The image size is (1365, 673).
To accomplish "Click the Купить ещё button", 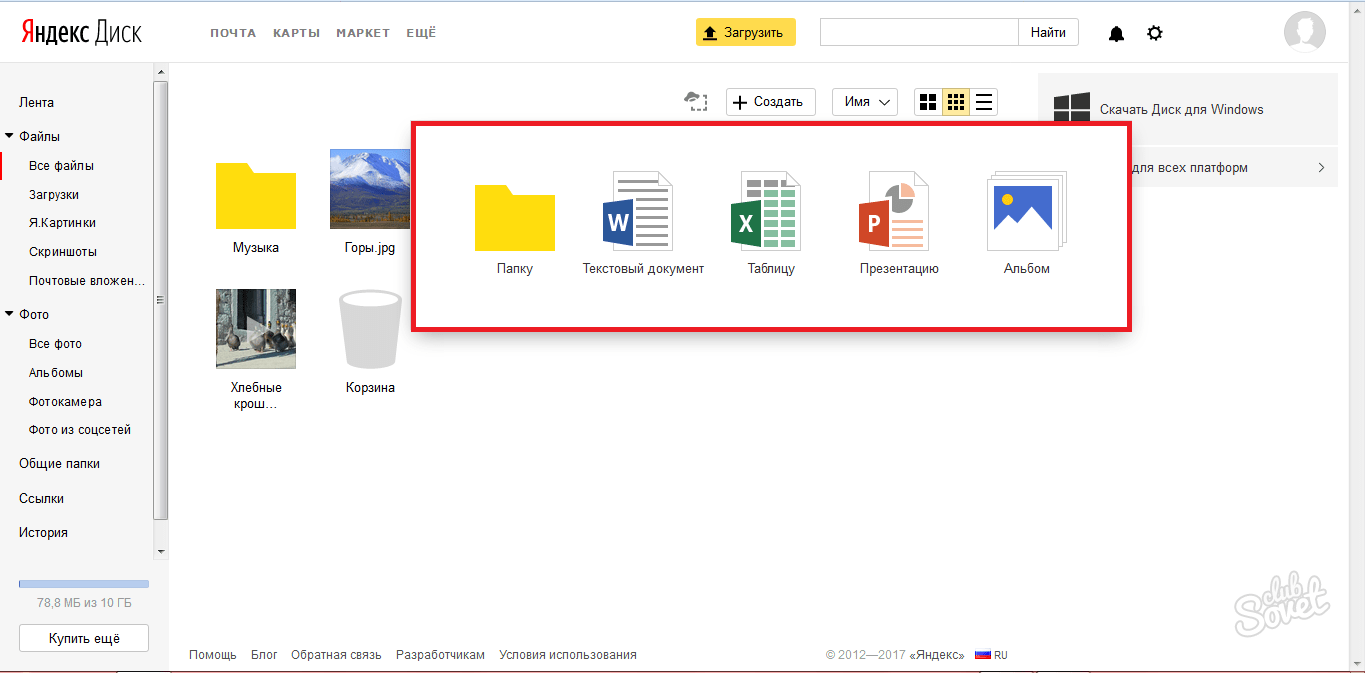I will point(84,638).
